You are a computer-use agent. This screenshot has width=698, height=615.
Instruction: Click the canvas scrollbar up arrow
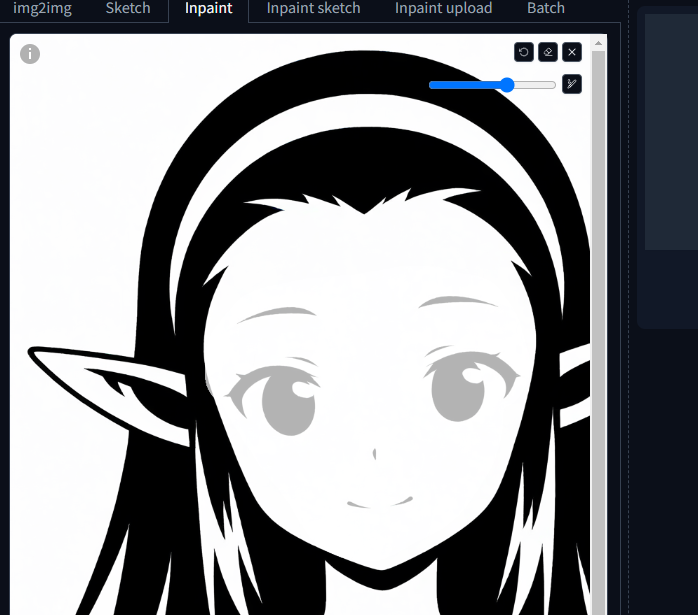coord(598,43)
